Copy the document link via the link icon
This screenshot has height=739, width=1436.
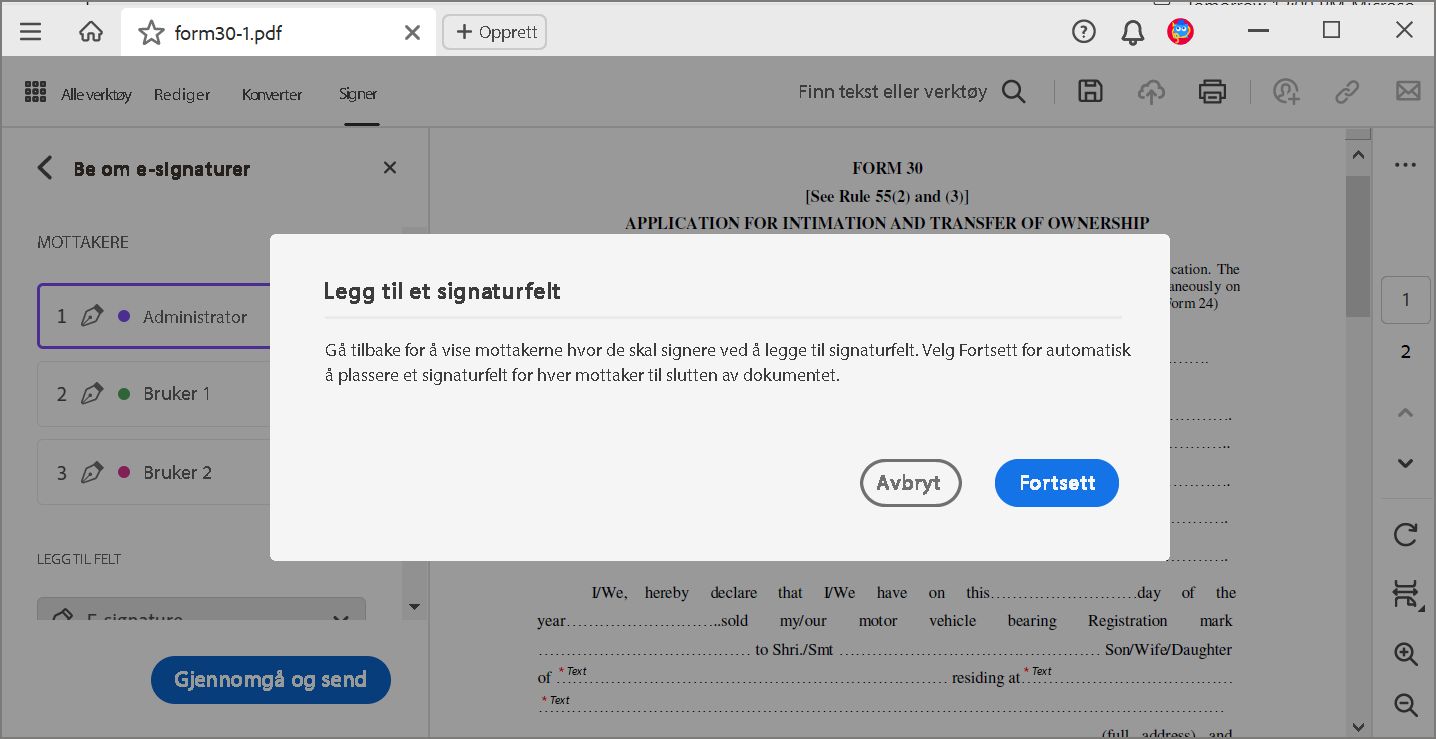click(x=1346, y=91)
